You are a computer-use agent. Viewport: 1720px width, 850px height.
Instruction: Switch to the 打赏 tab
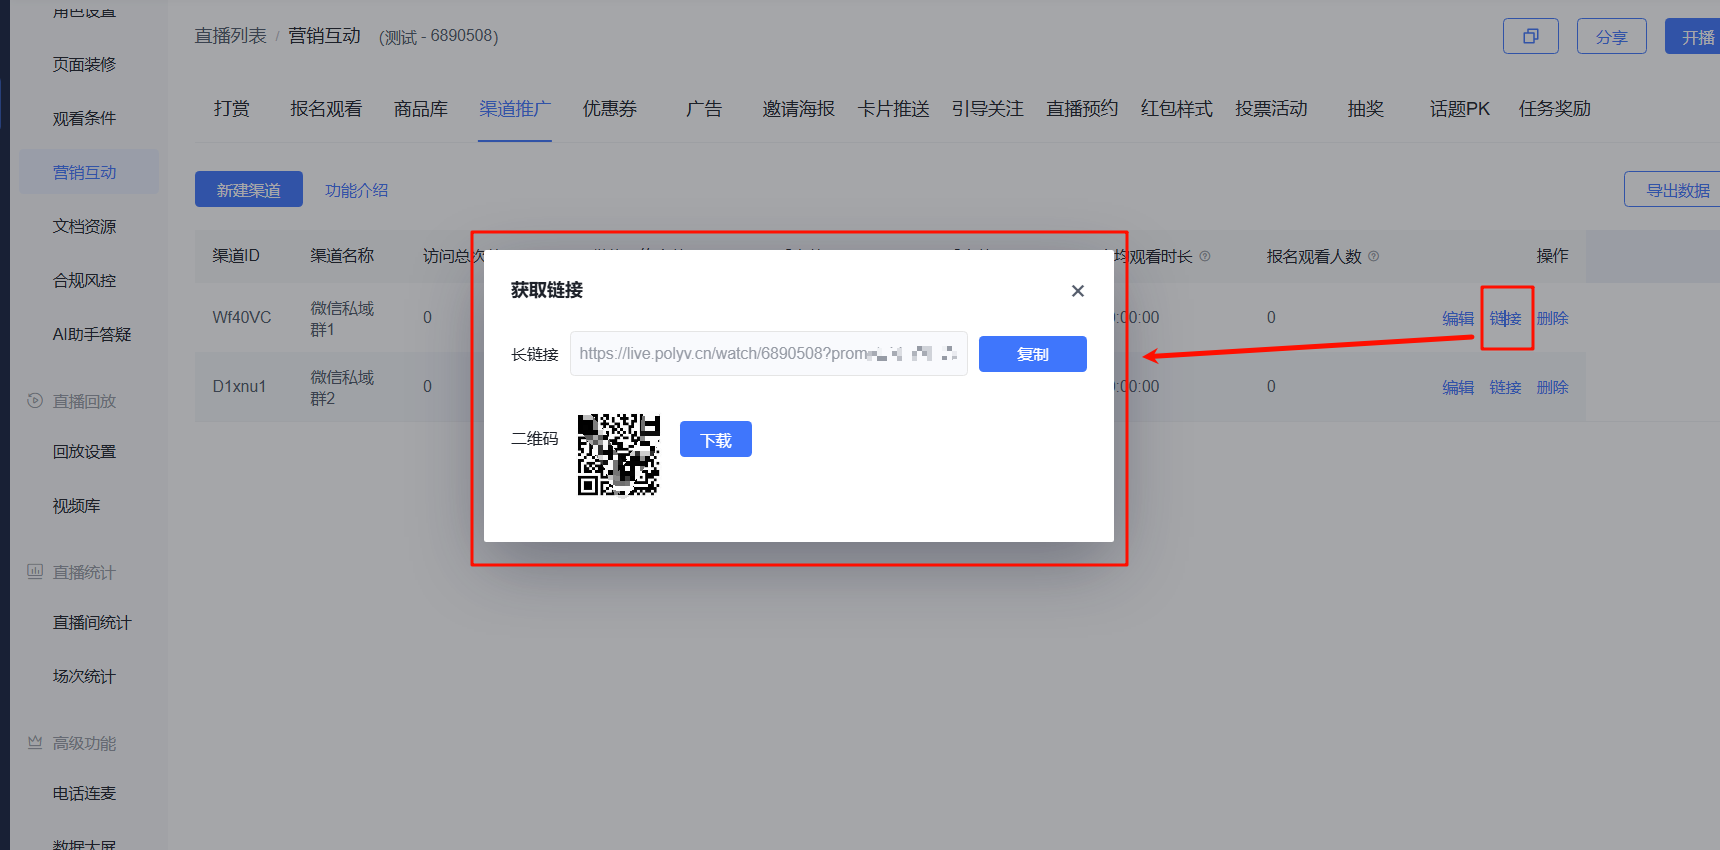[232, 109]
